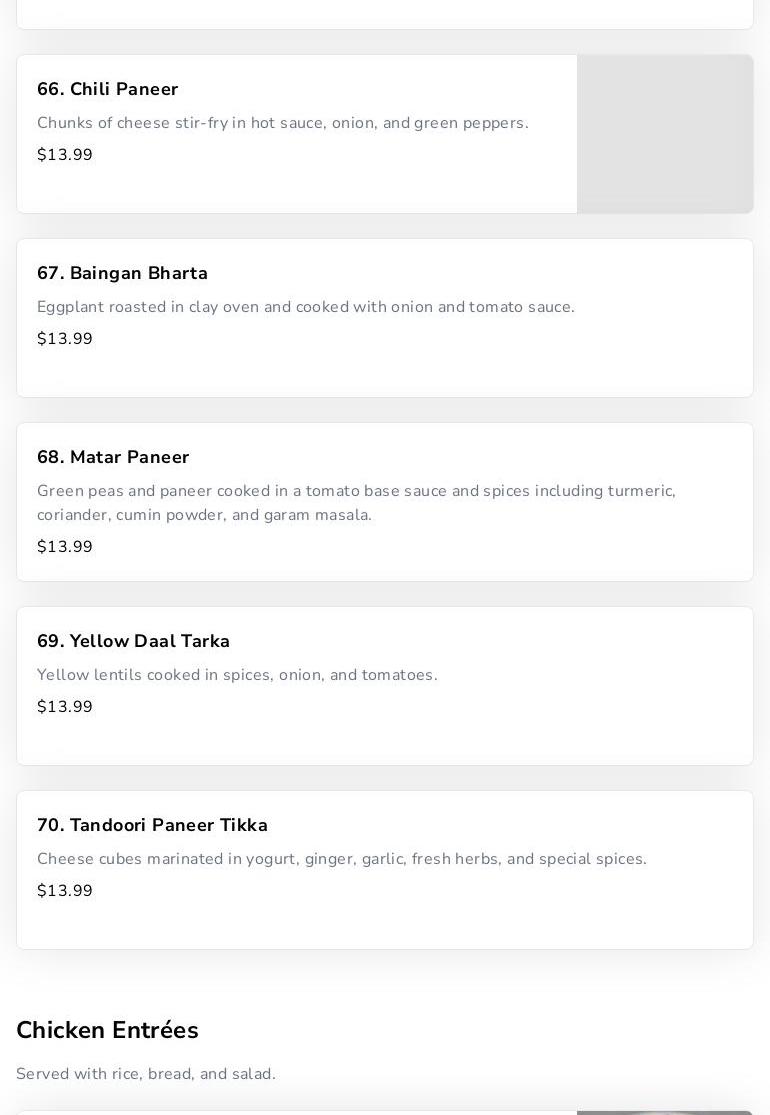Click the Yellow Daal Tarka price
Viewport: 770px width, 1115px height.
[65, 707]
